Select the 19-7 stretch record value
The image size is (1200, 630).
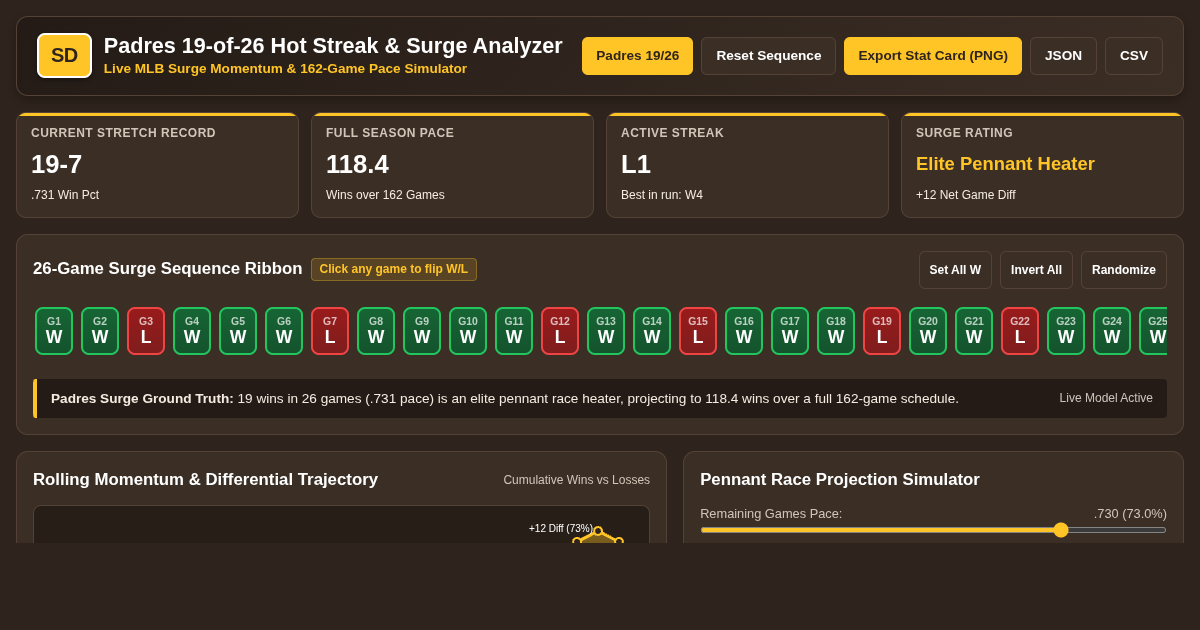pos(57,164)
